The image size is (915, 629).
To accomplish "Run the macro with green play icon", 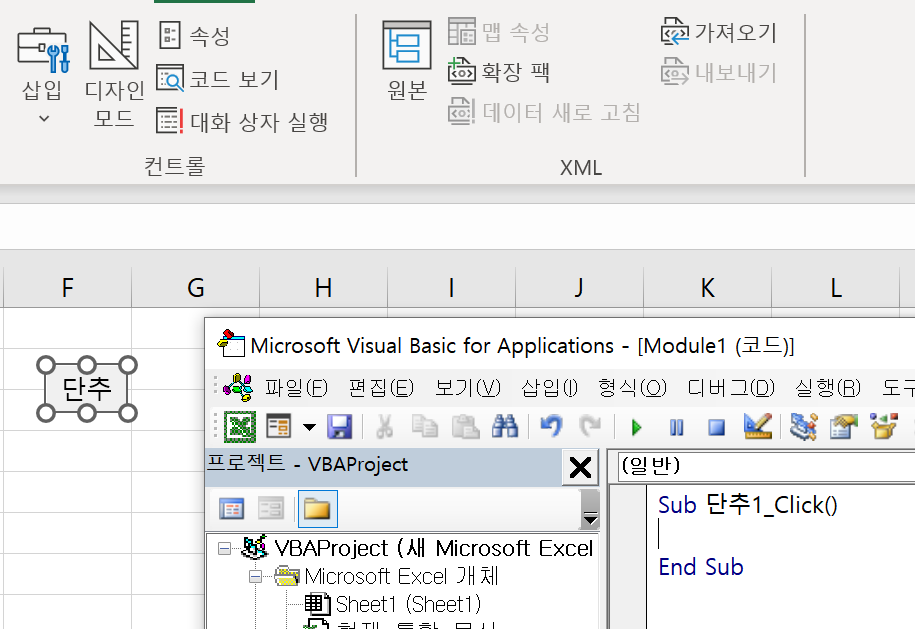I will (x=637, y=428).
